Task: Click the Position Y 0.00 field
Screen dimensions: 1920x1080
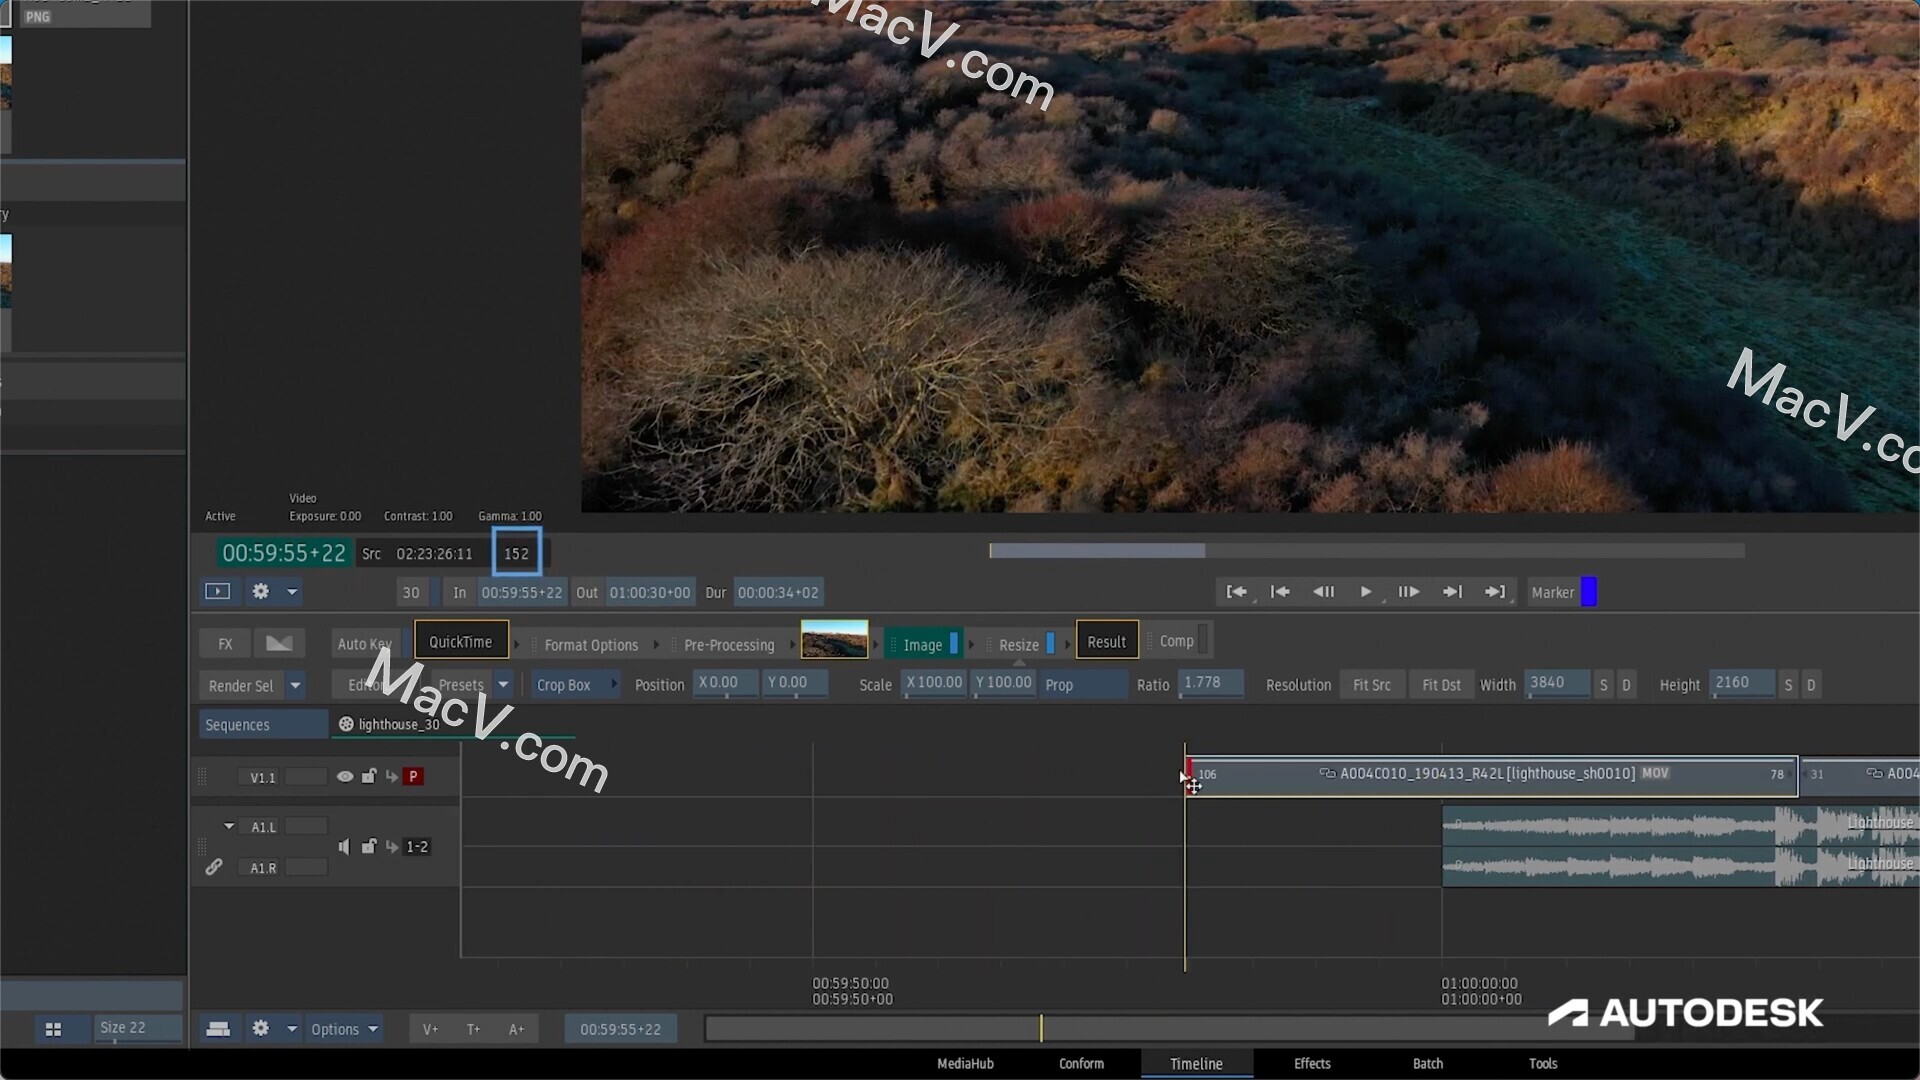Action: [795, 683]
